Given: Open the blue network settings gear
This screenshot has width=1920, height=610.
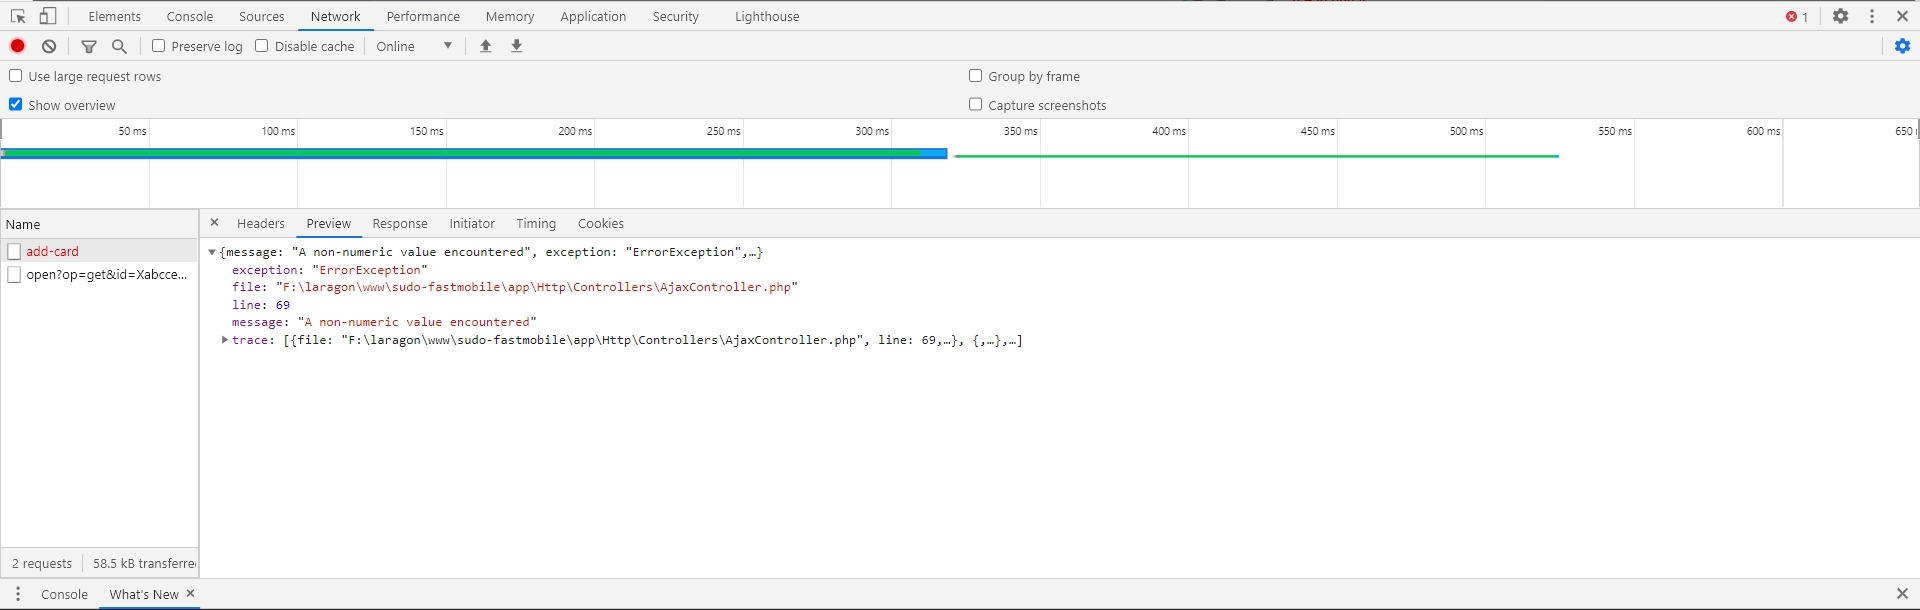Looking at the screenshot, I should [1902, 46].
